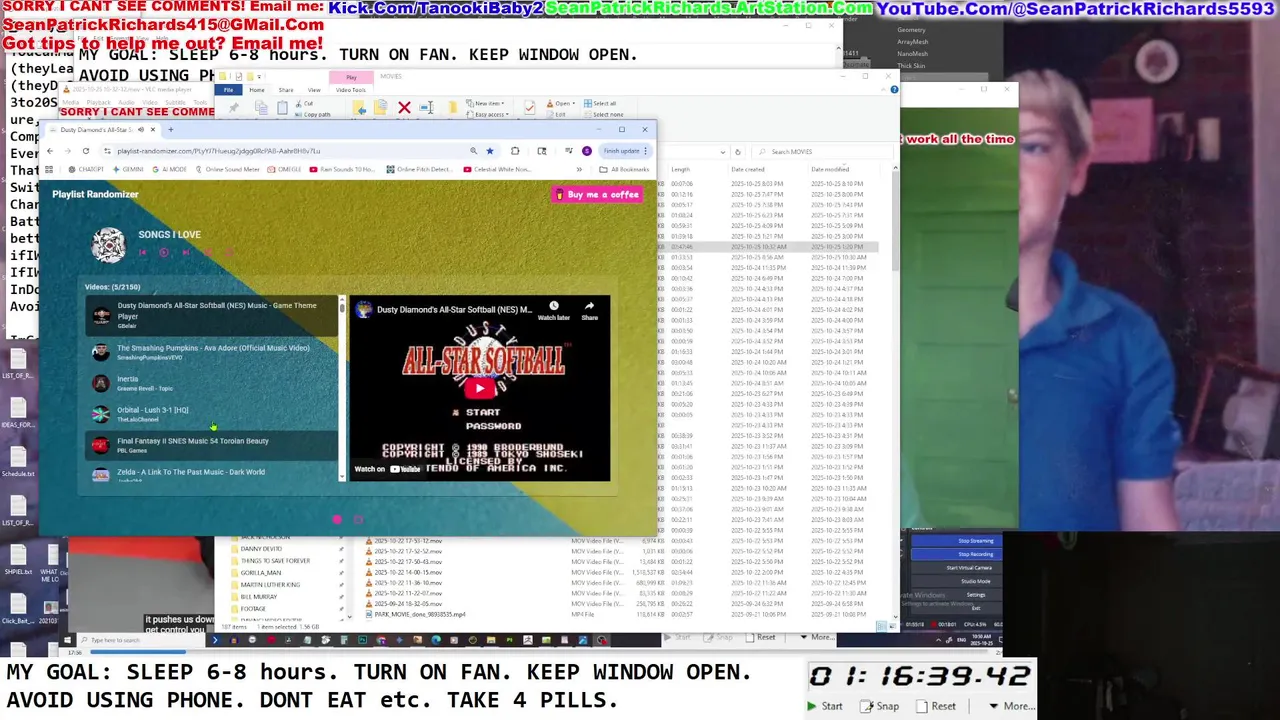Click Reset button on timer

(937, 706)
